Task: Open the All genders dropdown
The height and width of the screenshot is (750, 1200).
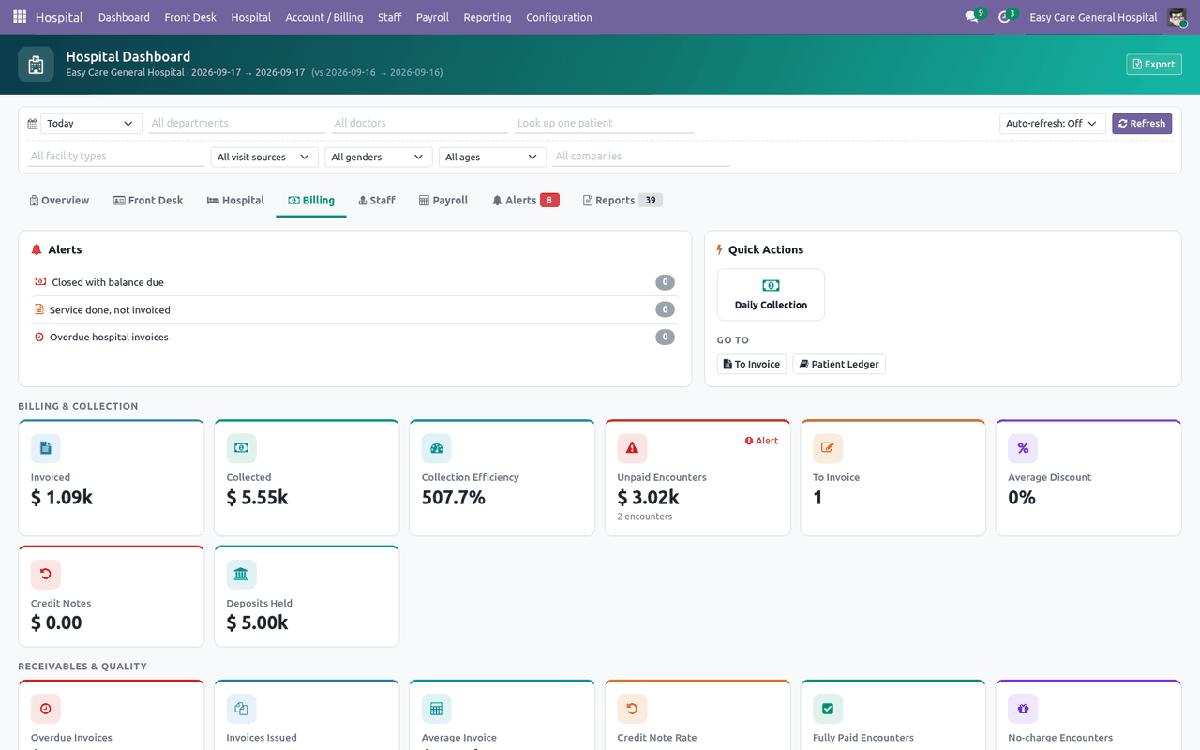Action: click(x=378, y=157)
